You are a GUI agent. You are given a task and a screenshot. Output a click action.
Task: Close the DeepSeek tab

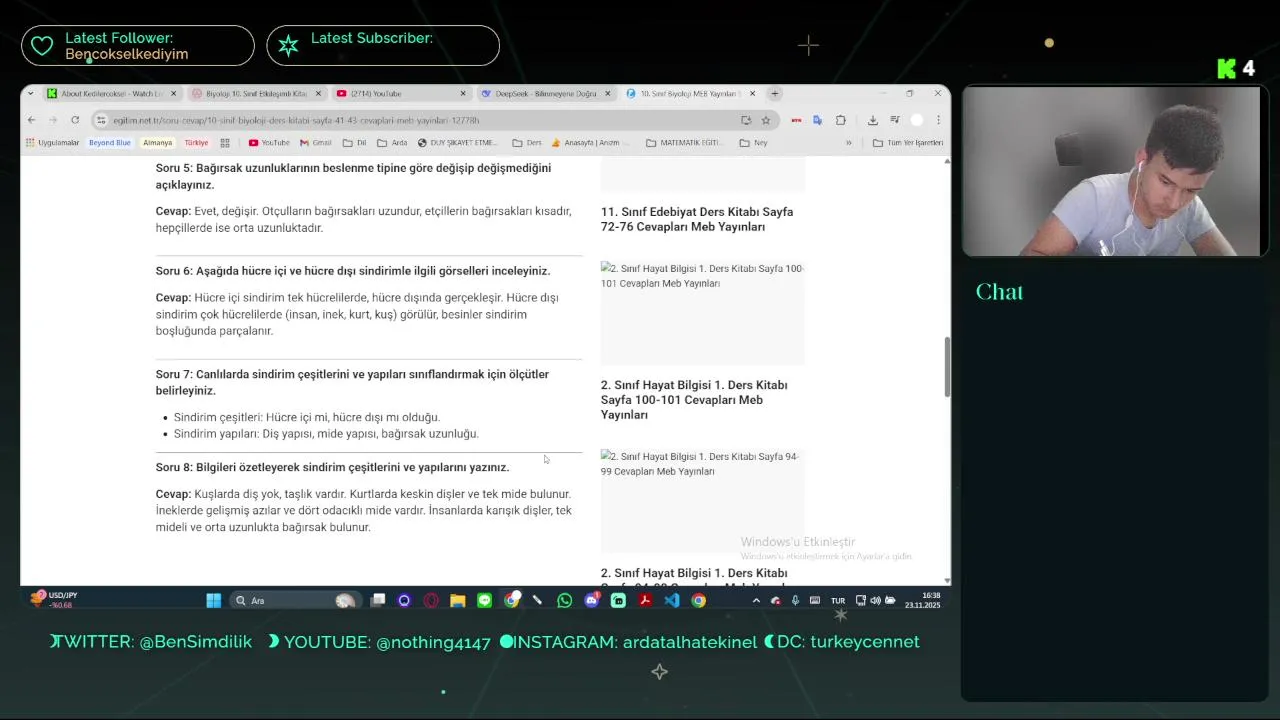coord(607,94)
